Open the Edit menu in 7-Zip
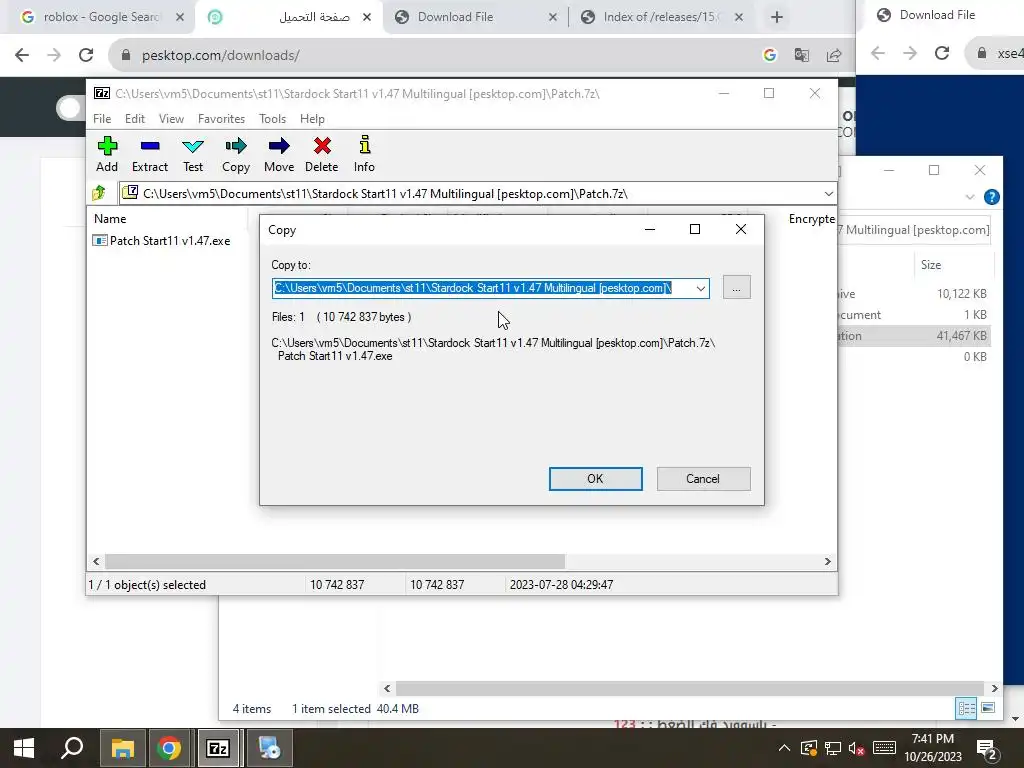This screenshot has height=768, width=1024. coord(135,119)
